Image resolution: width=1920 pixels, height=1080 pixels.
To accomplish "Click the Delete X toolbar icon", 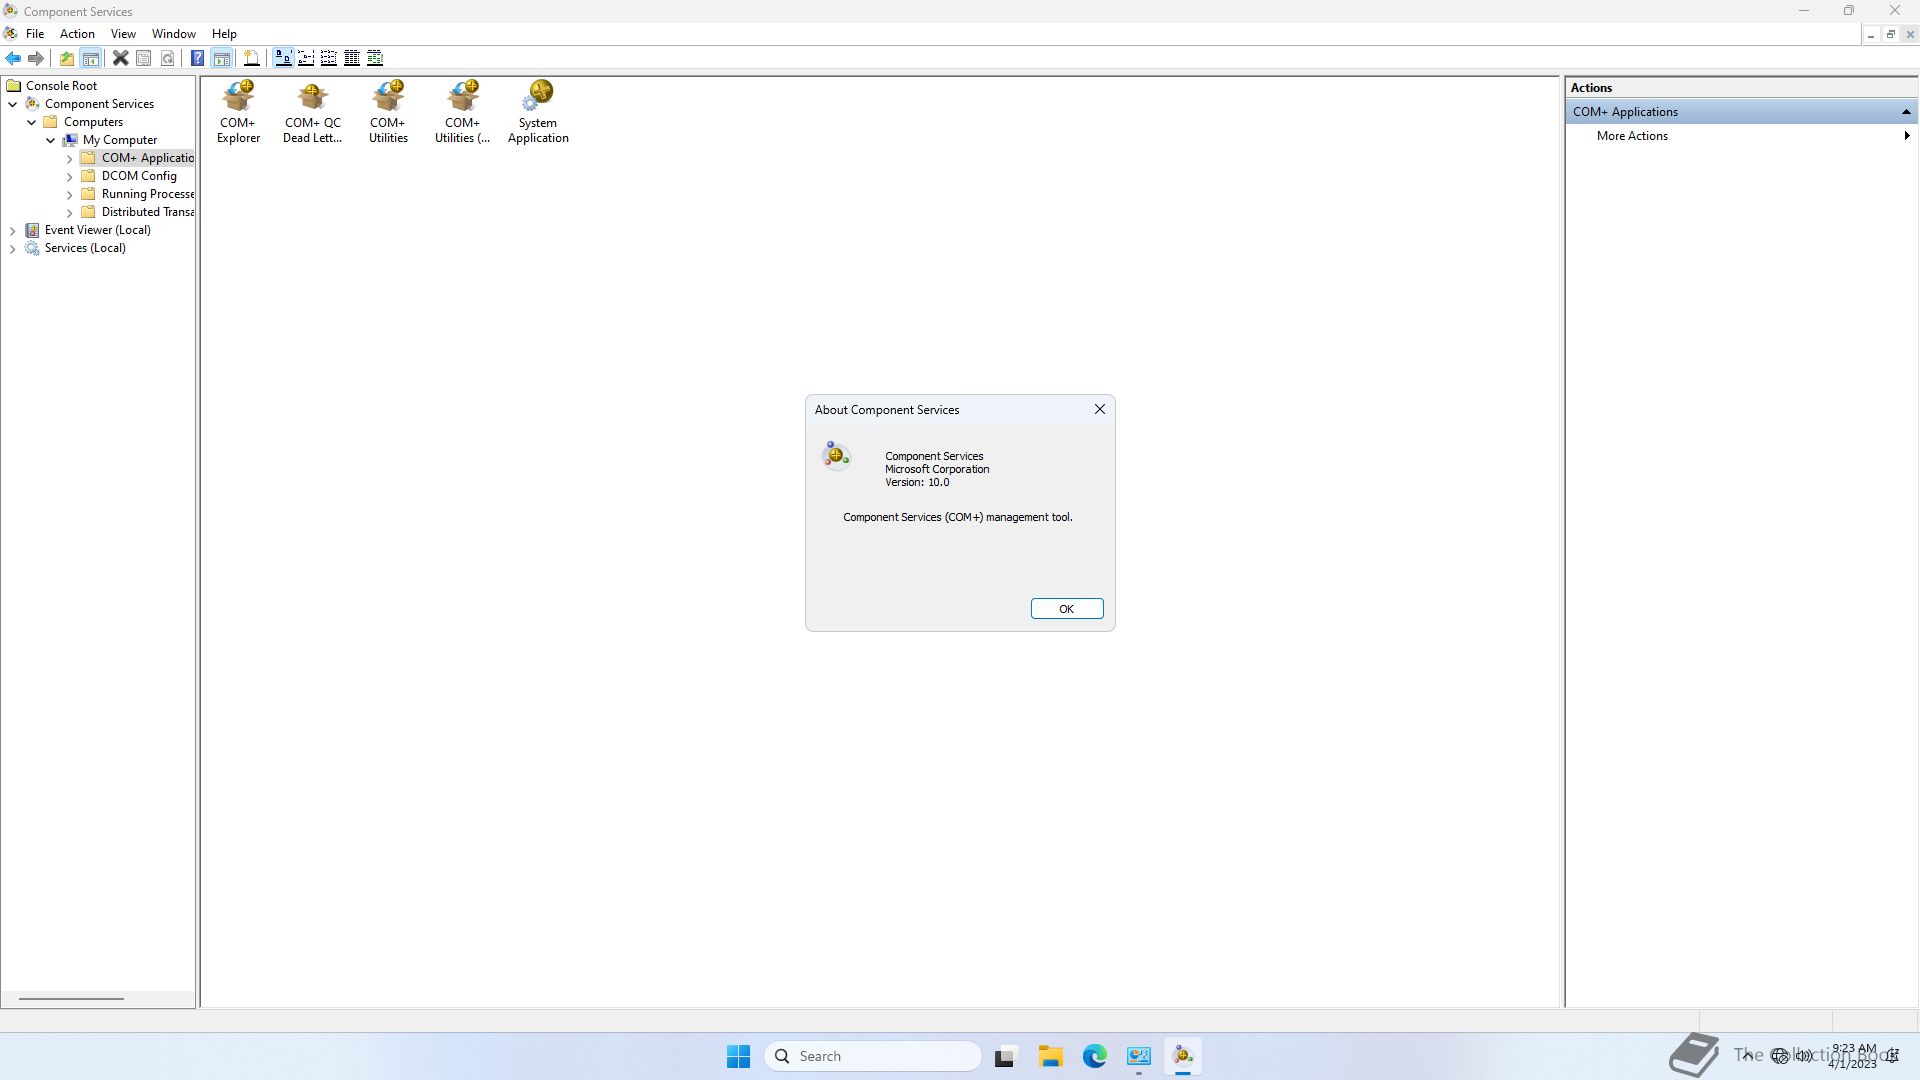I will [x=120, y=58].
